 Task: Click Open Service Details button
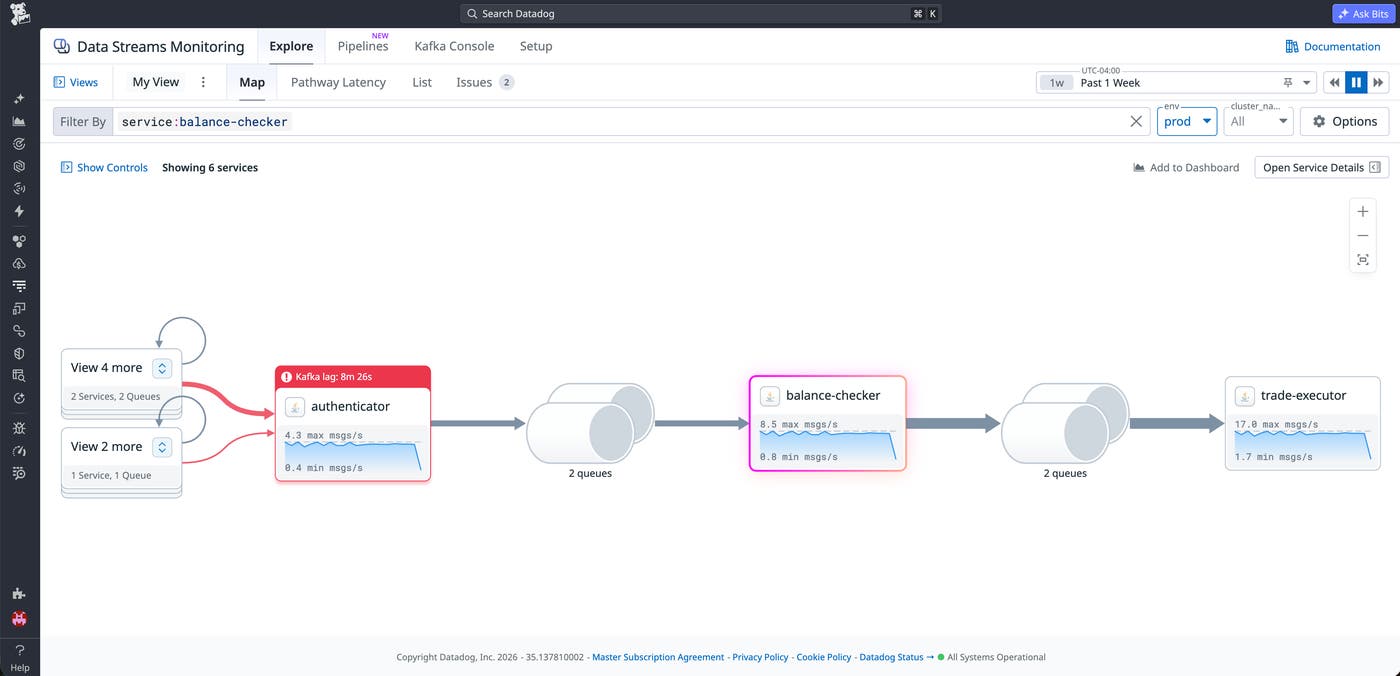tap(1322, 168)
